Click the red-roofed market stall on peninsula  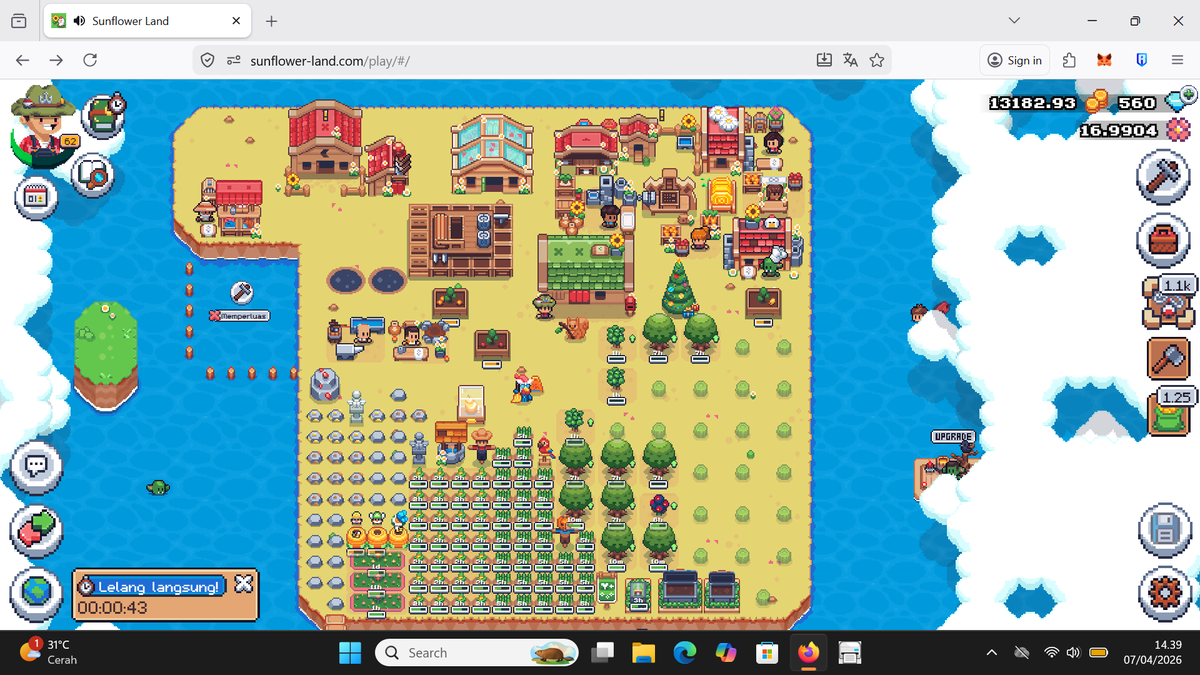click(x=237, y=207)
